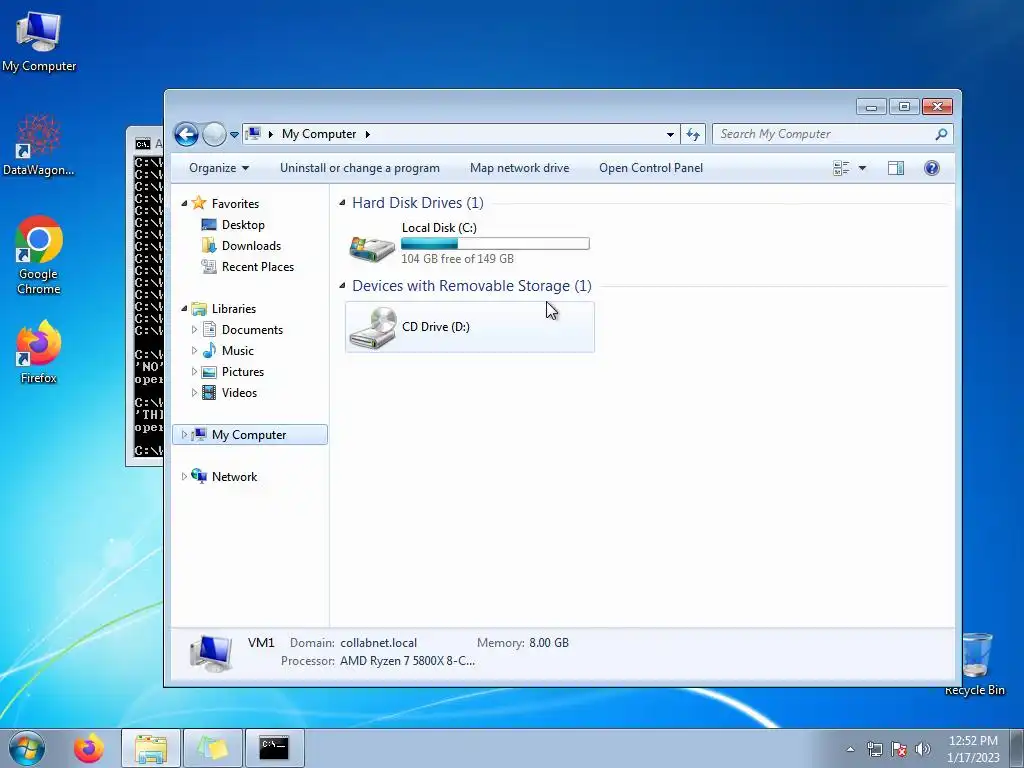Toggle the preview pane button
Image resolution: width=1024 pixels, height=768 pixels.
[896, 168]
